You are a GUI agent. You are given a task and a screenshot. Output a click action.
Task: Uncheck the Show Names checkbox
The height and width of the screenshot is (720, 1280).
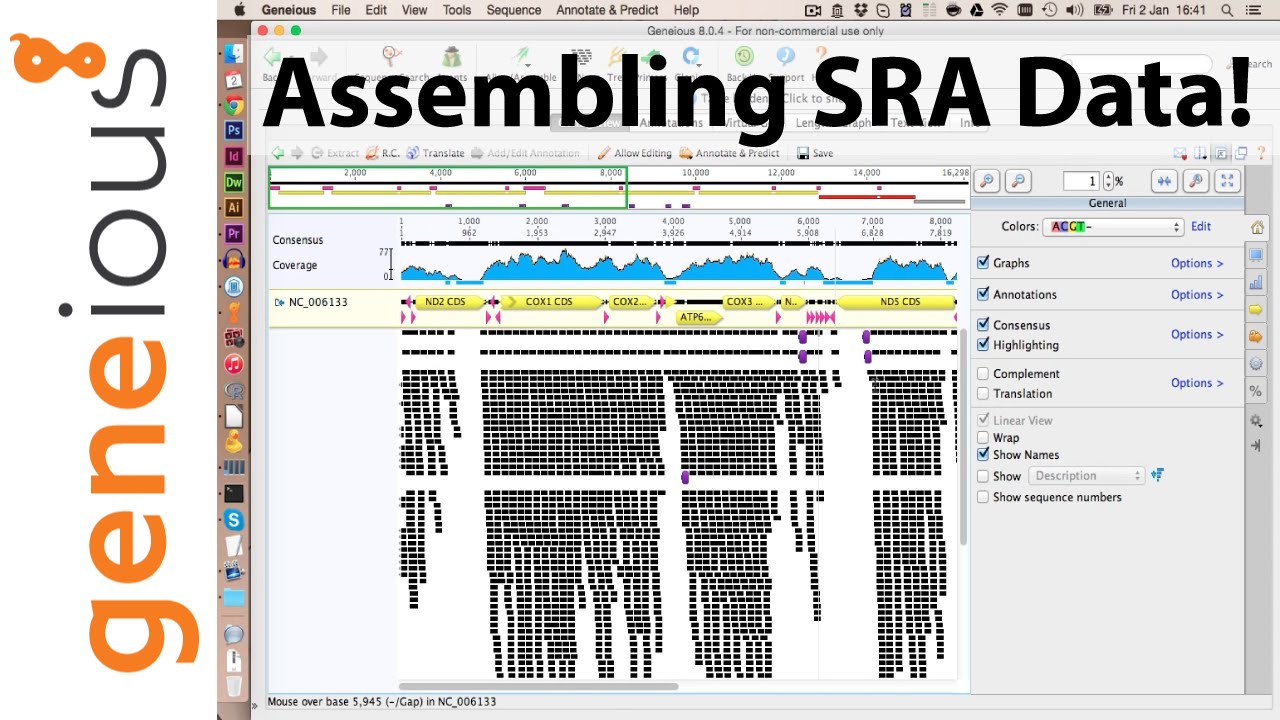pos(983,454)
